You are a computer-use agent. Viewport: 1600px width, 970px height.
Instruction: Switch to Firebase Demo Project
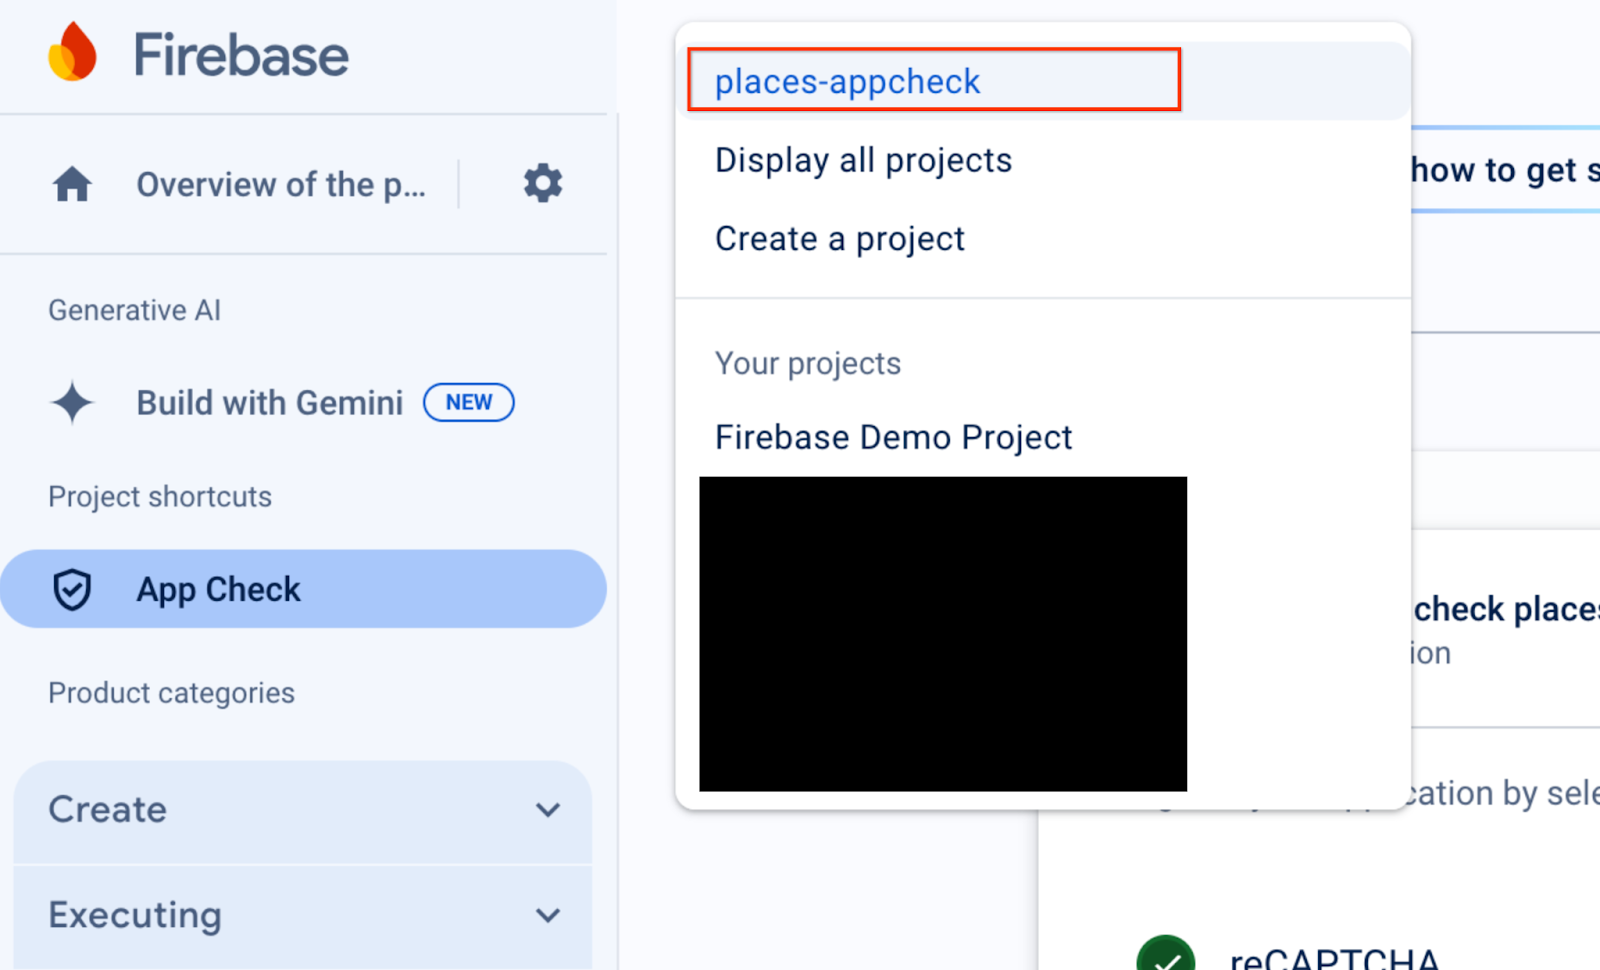coord(893,437)
